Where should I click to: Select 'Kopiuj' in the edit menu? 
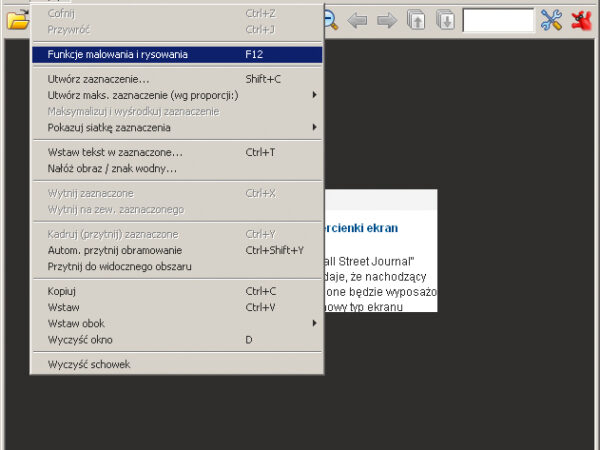tap(62, 291)
